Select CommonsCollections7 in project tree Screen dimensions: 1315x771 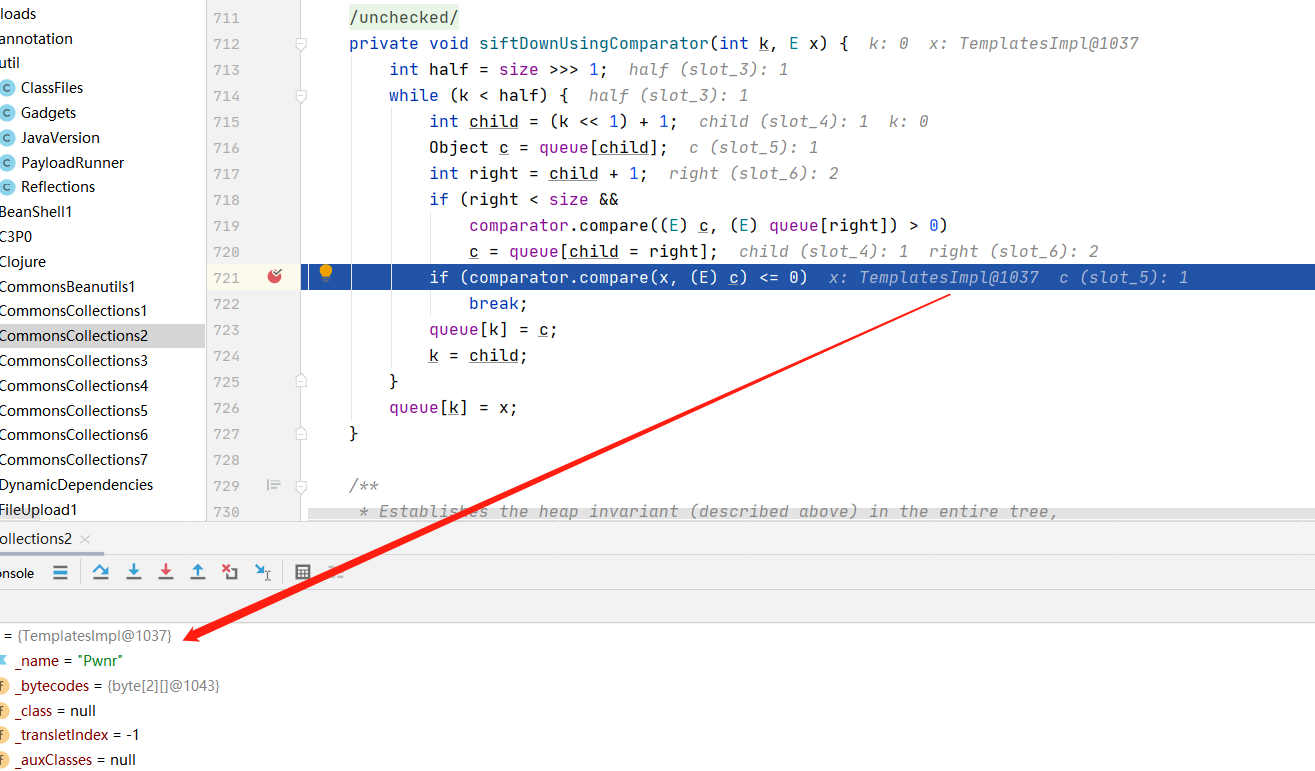click(x=73, y=460)
